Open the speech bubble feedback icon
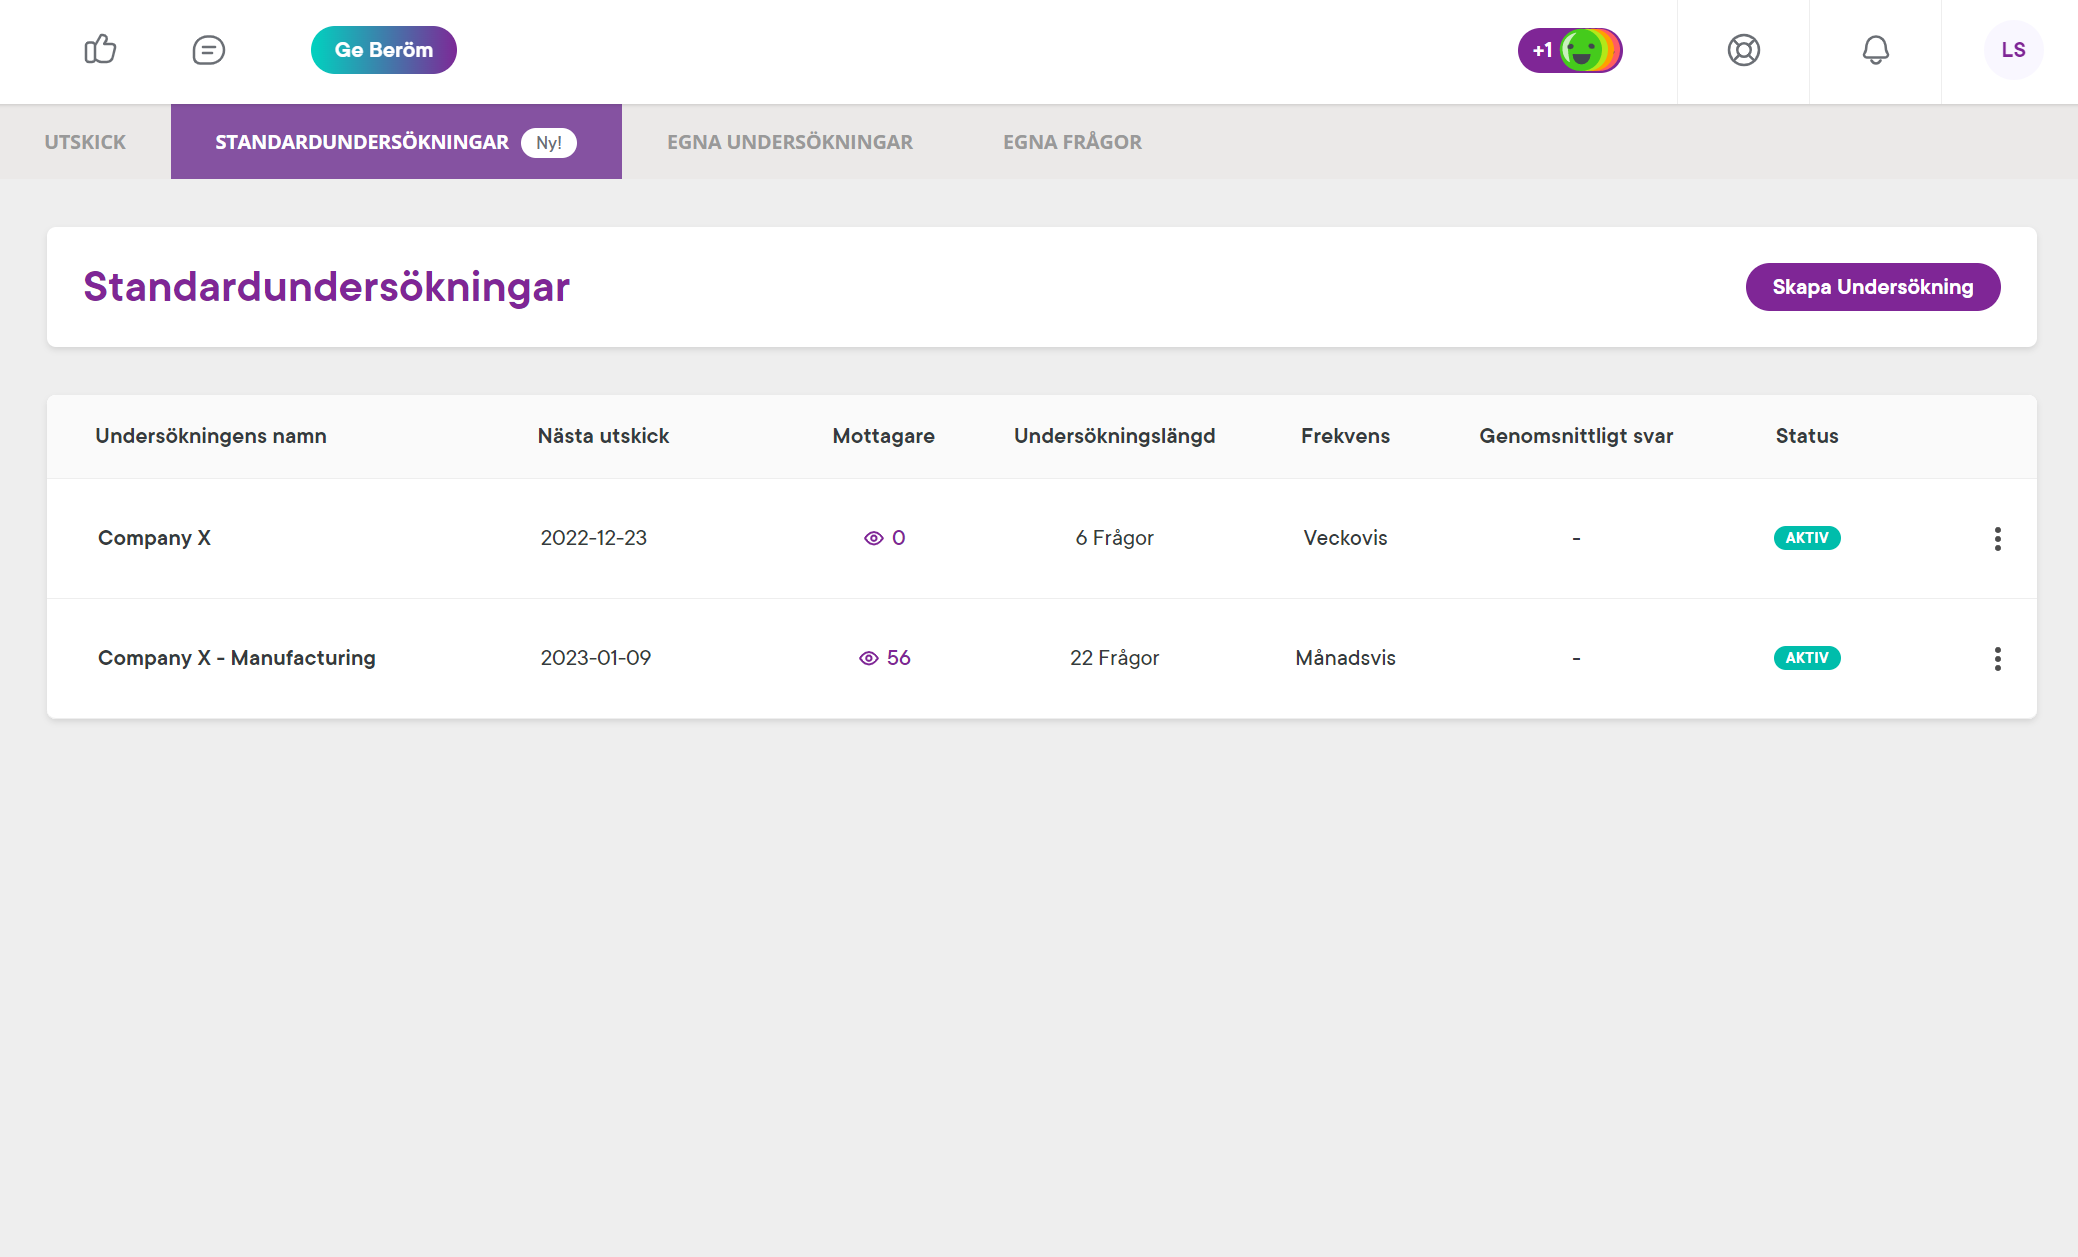 click(208, 50)
